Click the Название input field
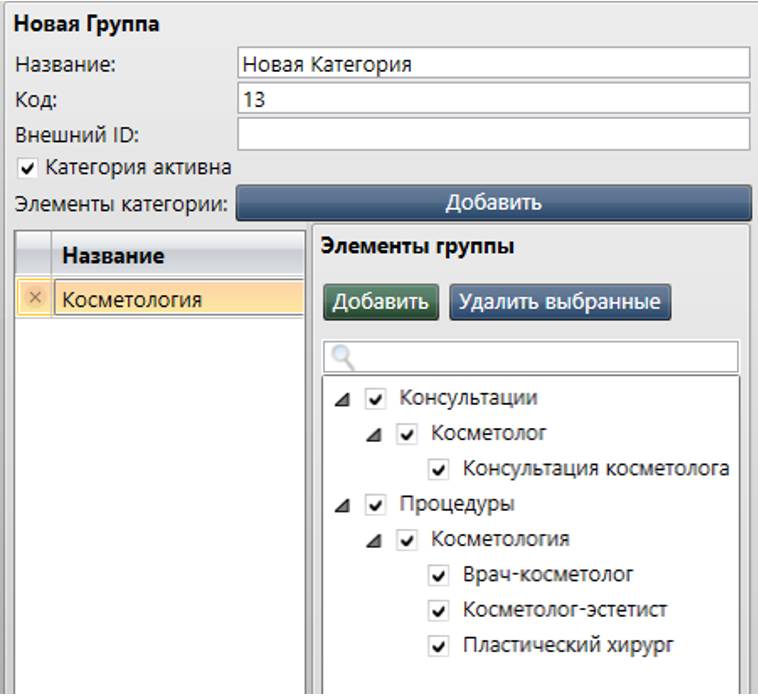The width and height of the screenshot is (758, 696). 493,64
